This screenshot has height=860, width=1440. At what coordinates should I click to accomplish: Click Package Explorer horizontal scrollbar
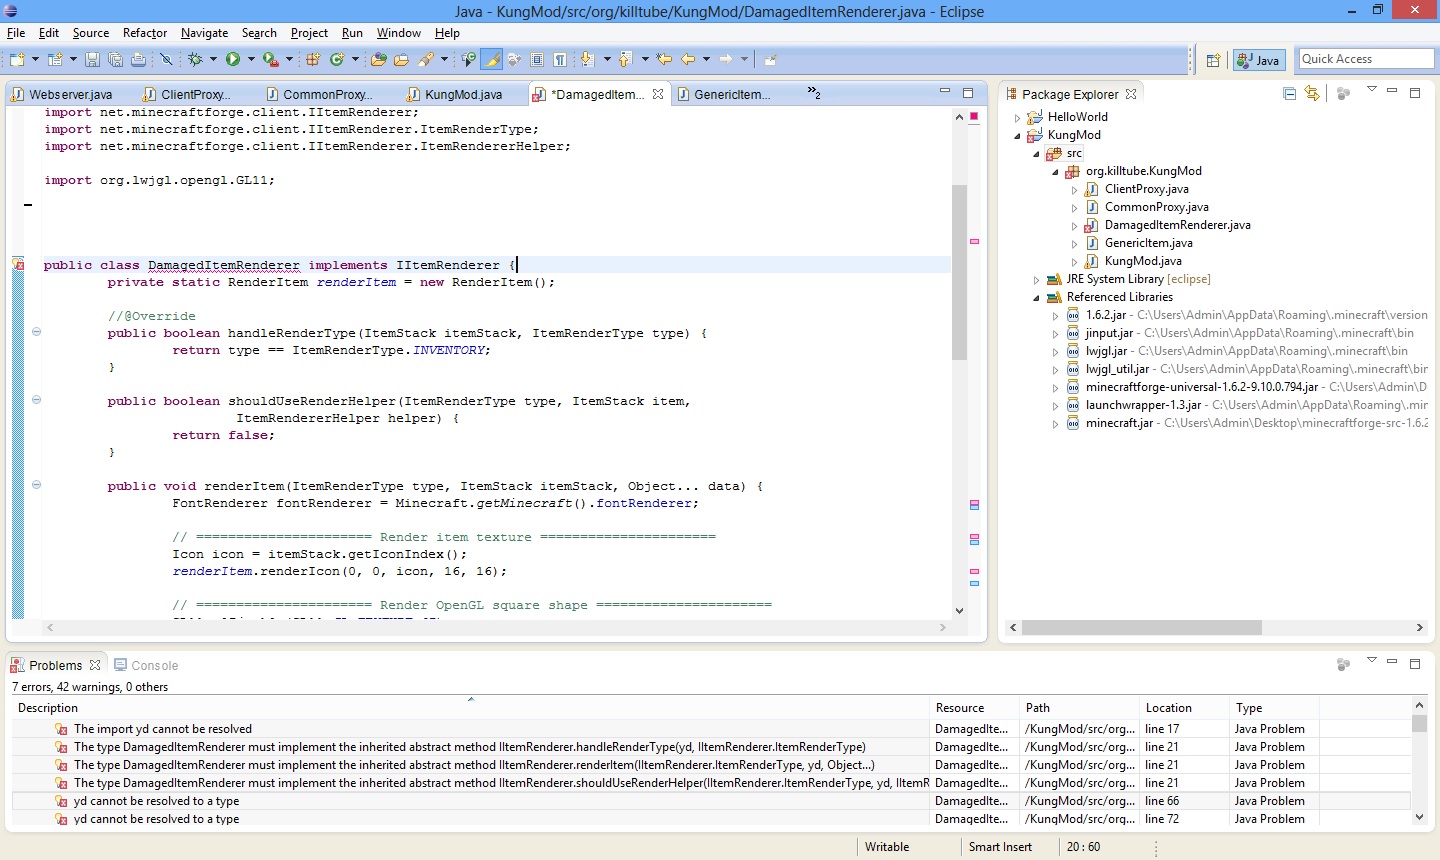click(x=1141, y=627)
